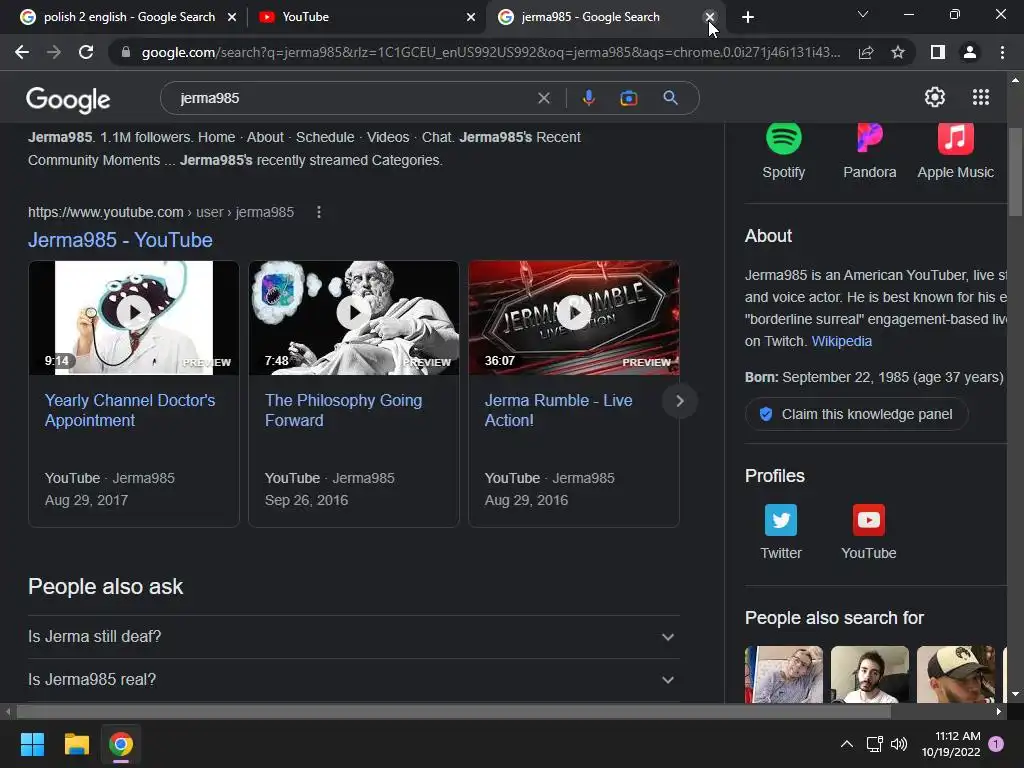The width and height of the screenshot is (1024, 768).
Task: Click the browser forward arrow
Action: click(54, 52)
